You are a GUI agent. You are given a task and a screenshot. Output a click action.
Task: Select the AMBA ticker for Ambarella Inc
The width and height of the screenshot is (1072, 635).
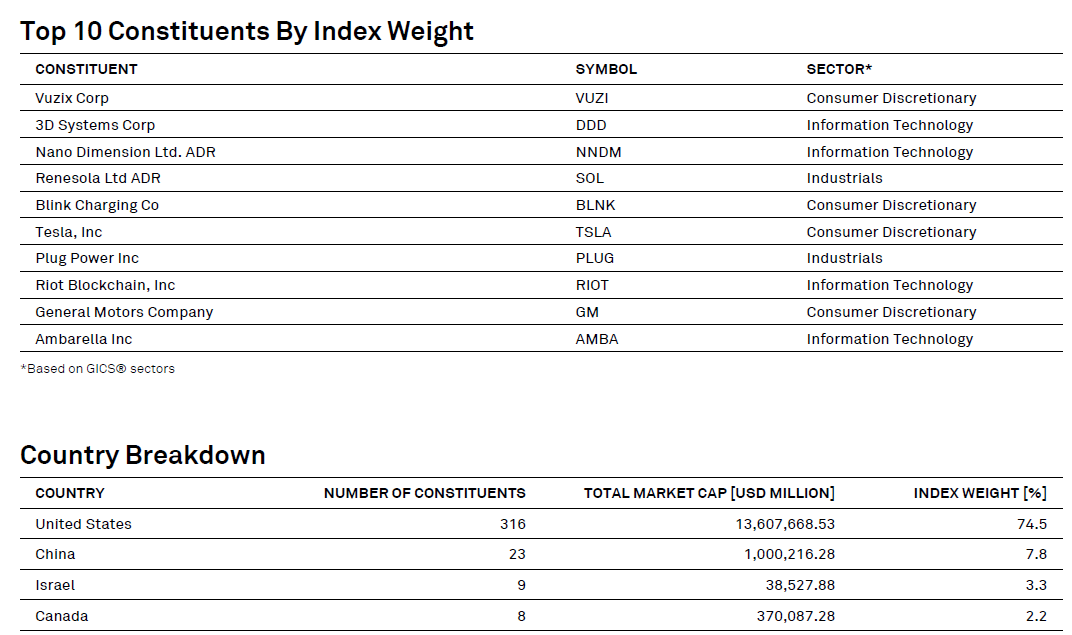594,338
